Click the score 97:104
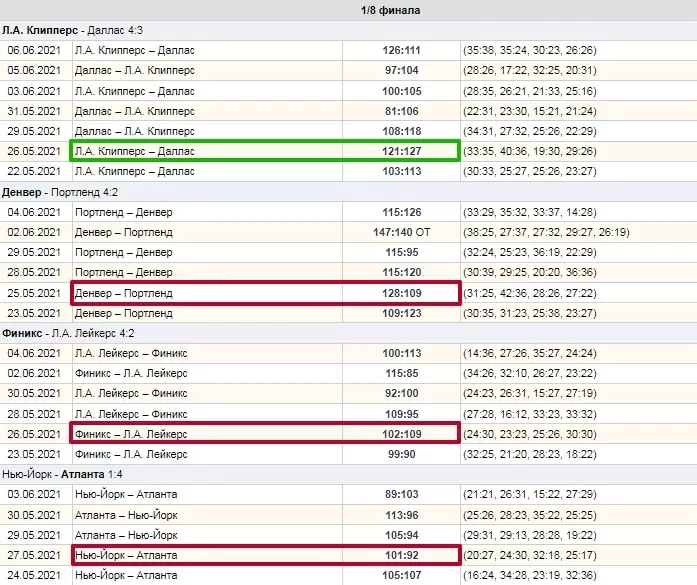The image size is (697, 585). 401,70
